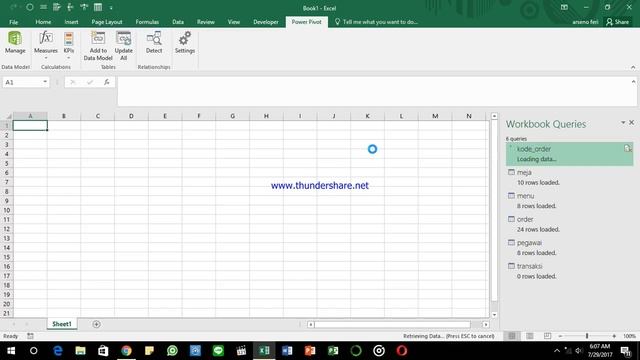Switch to the View tab

[233, 22]
